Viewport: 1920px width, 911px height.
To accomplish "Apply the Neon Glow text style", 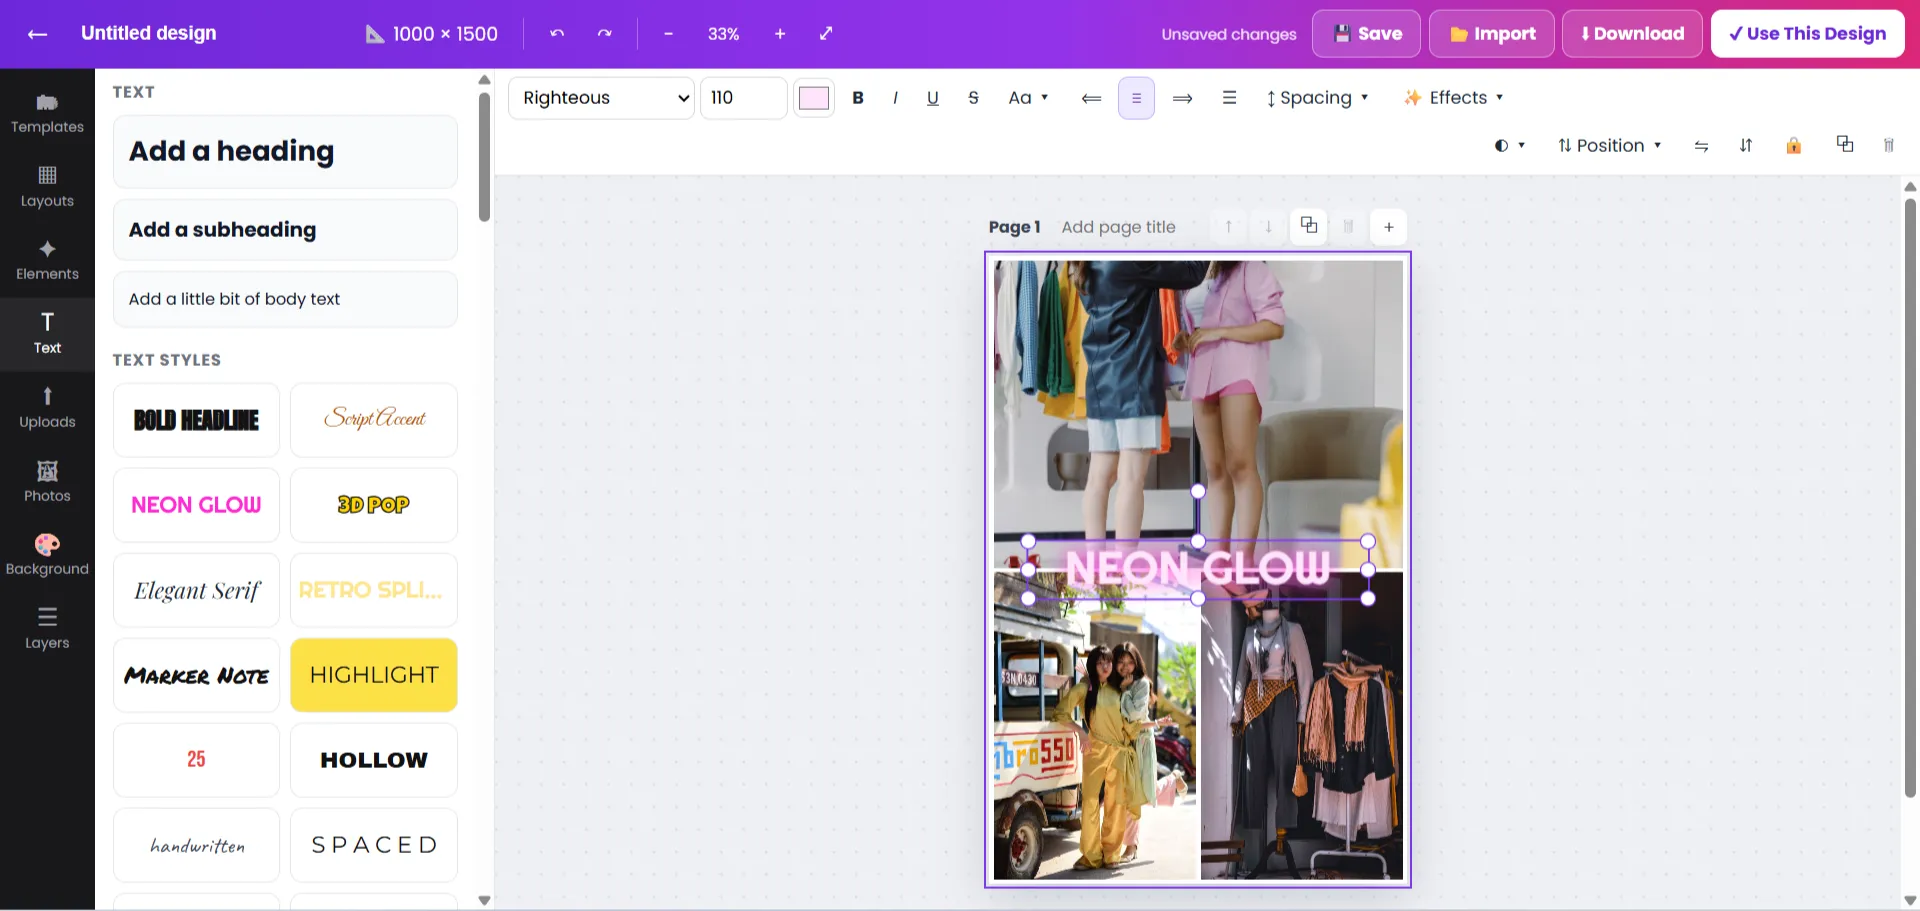I will click(196, 505).
